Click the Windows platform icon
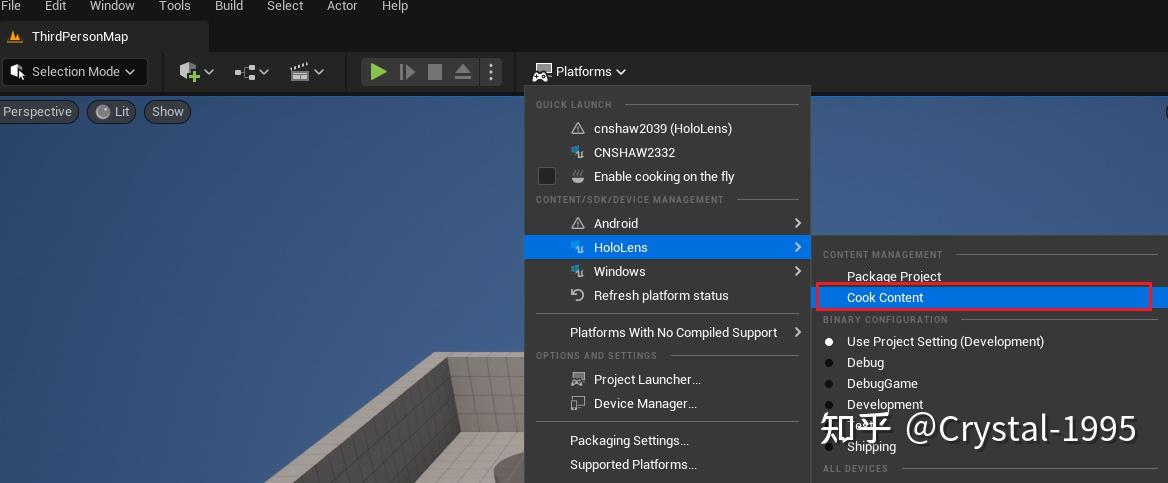This screenshot has width=1168, height=483. click(x=577, y=271)
